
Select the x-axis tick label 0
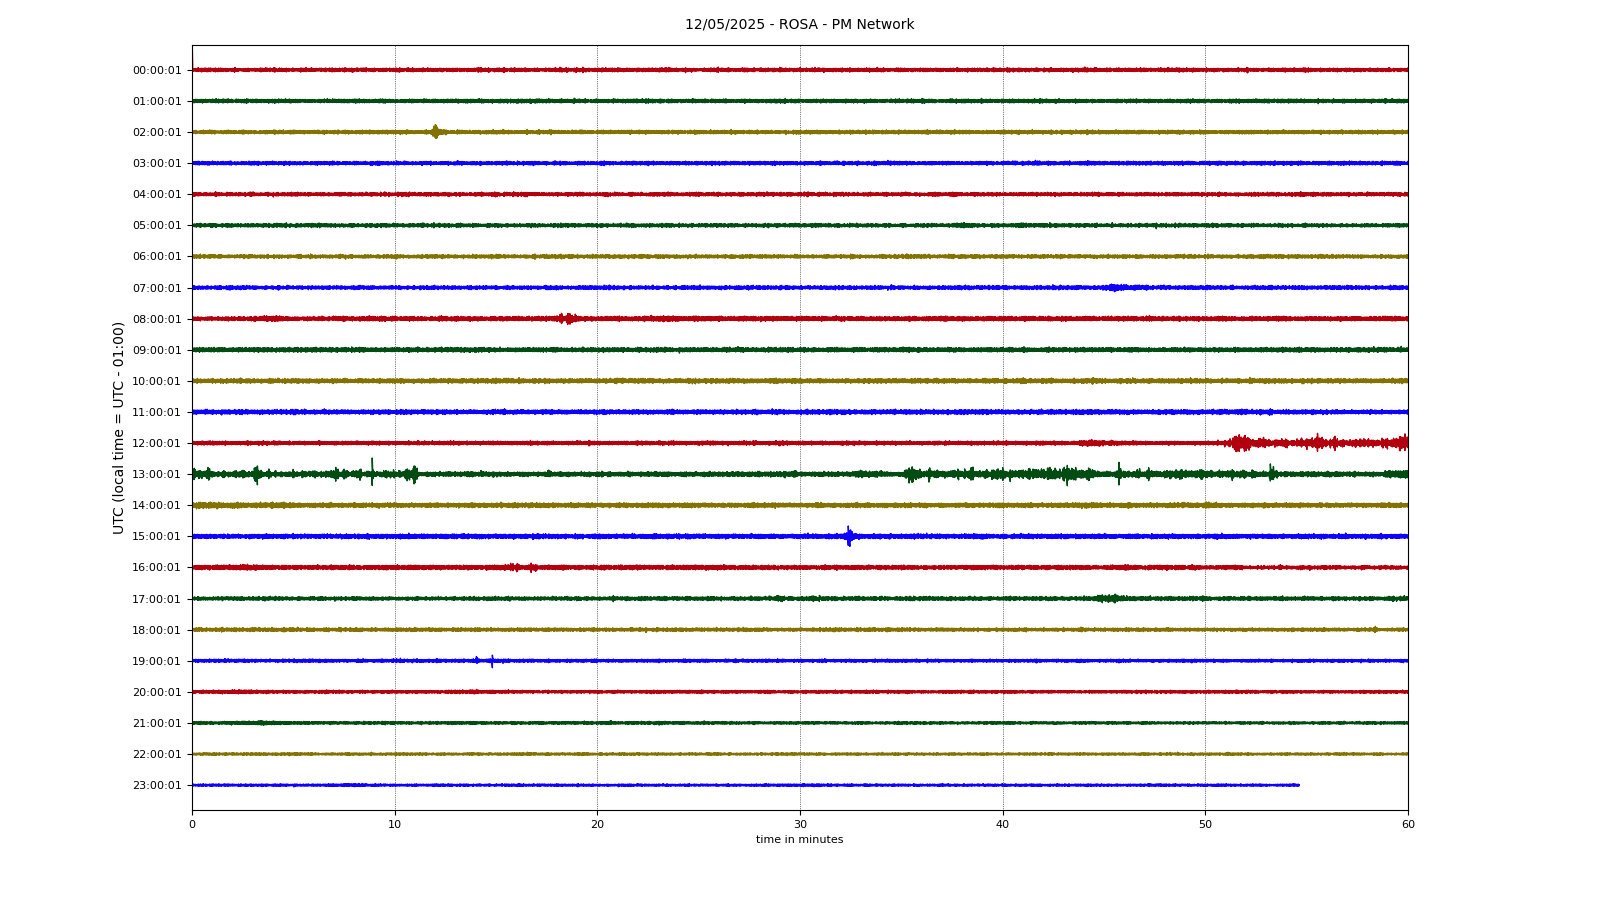pyautogui.click(x=192, y=824)
